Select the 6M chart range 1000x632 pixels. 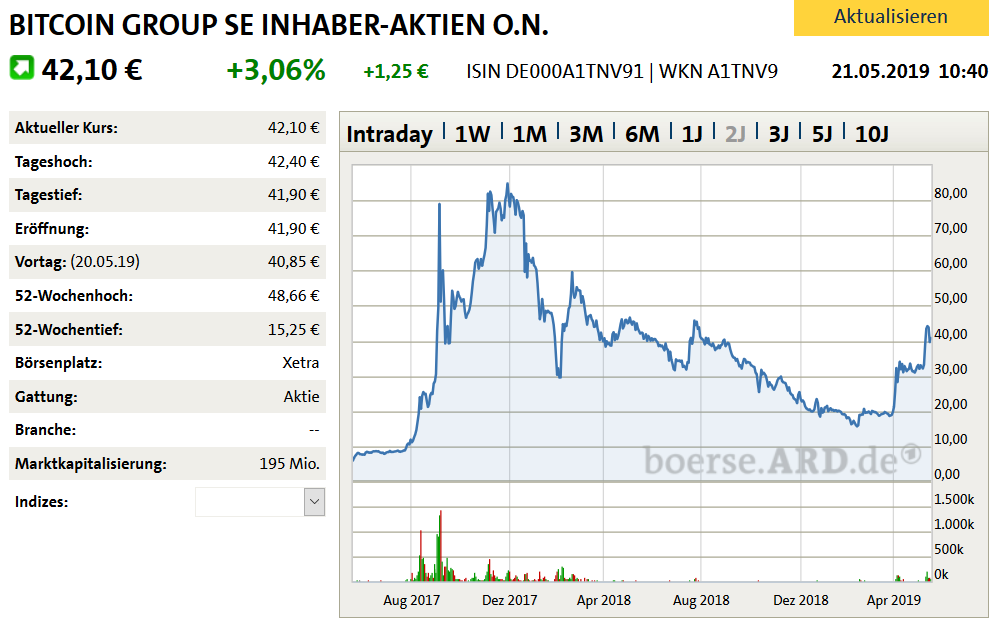click(642, 134)
